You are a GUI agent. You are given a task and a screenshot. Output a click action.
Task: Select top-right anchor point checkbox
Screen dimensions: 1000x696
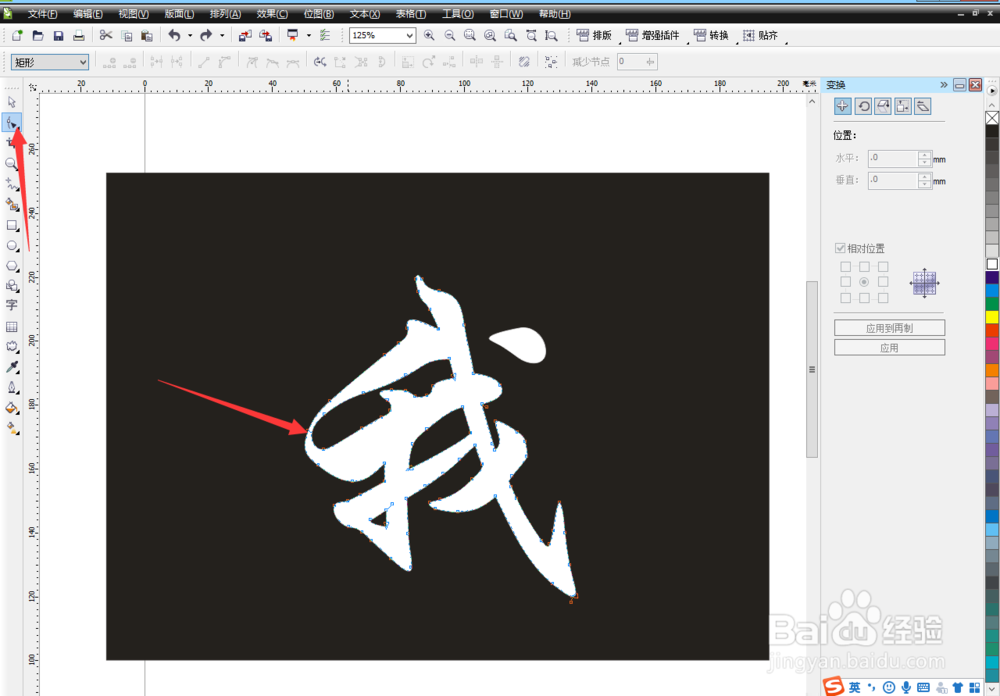coord(883,267)
